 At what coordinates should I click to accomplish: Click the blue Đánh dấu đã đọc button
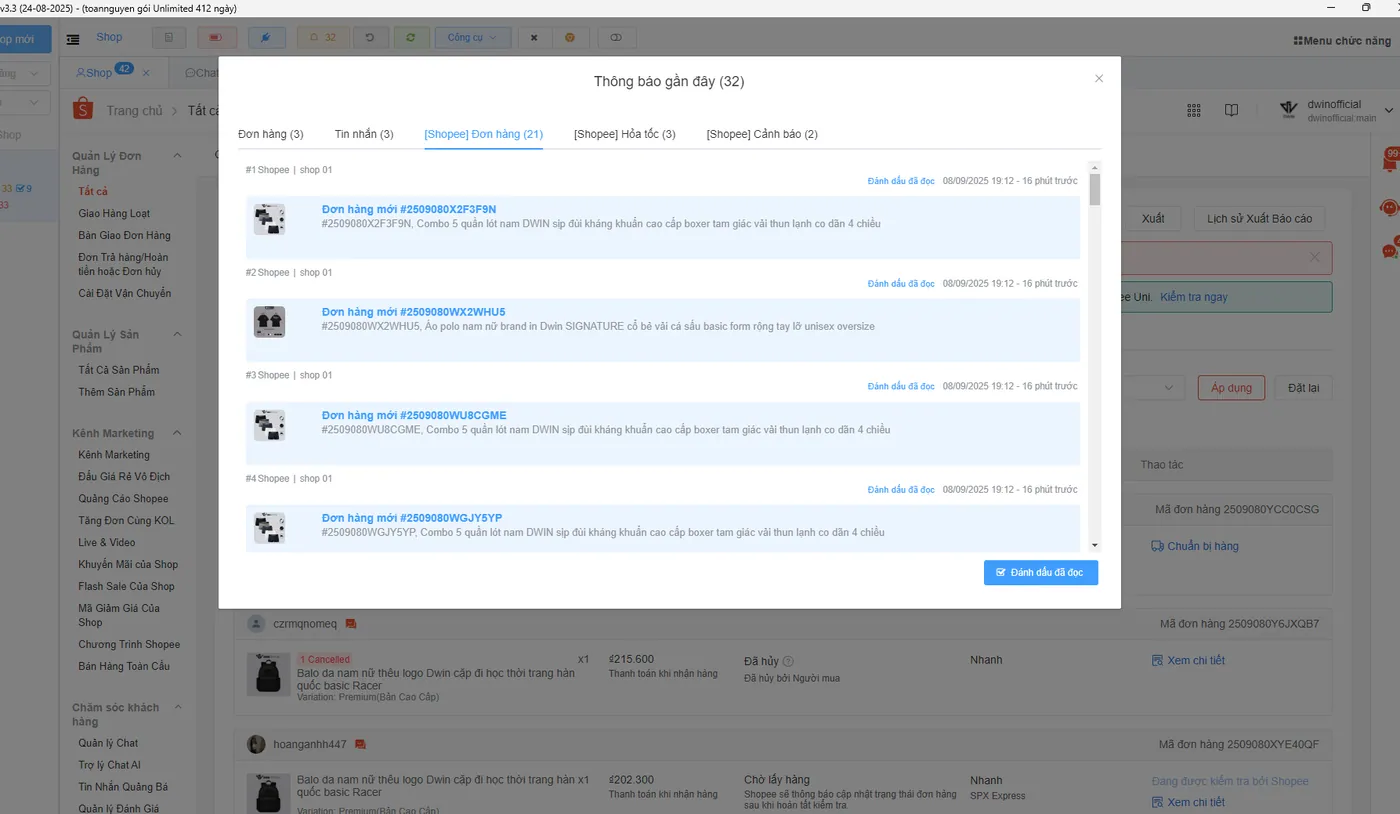(x=1041, y=572)
